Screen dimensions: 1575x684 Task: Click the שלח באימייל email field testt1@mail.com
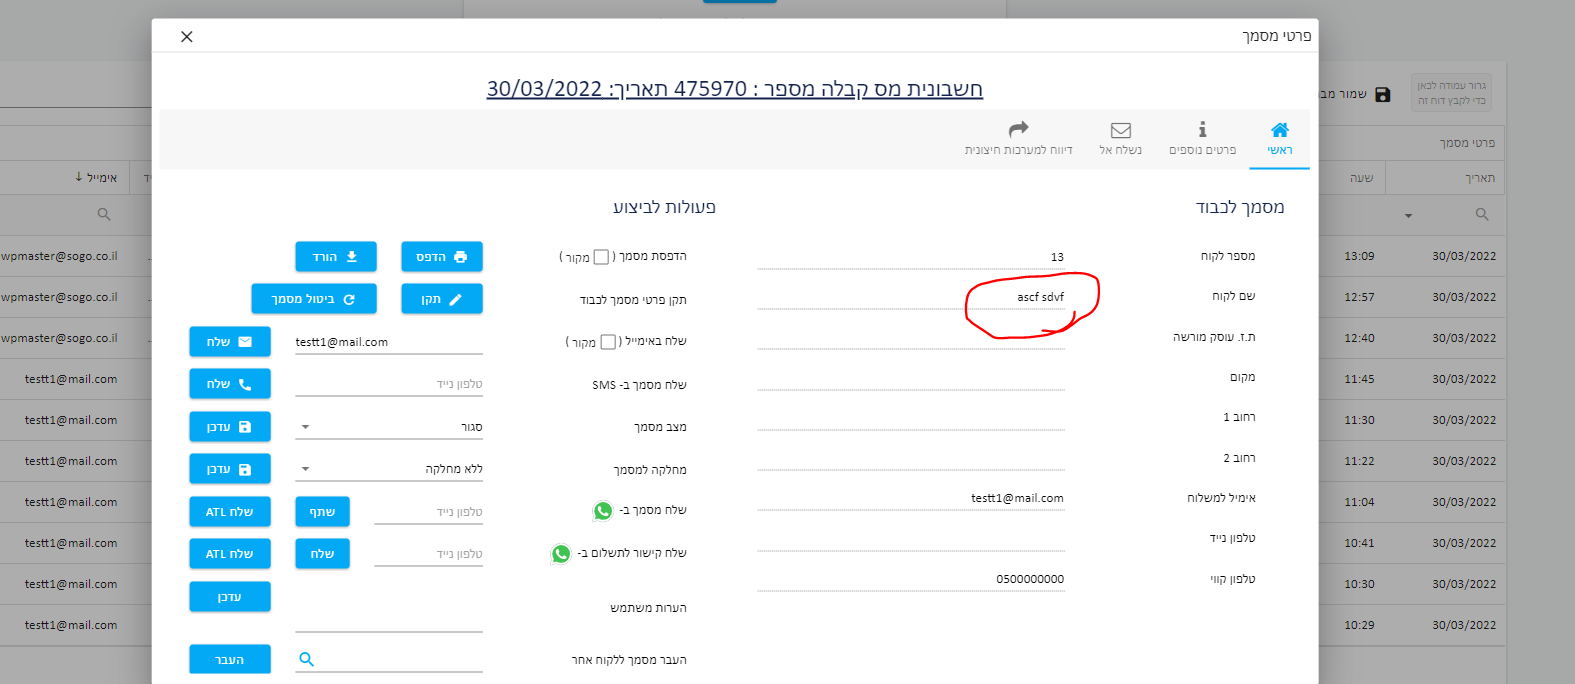[x=389, y=342]
